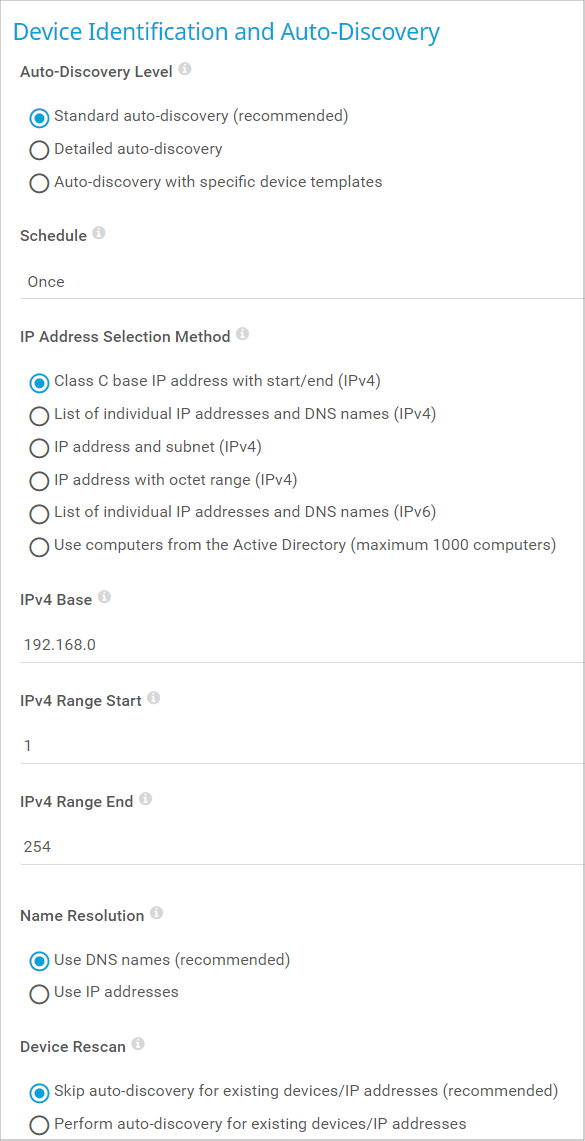Click the Schedule help info icon
585x1141 pixels.
(x=99, y=234)
